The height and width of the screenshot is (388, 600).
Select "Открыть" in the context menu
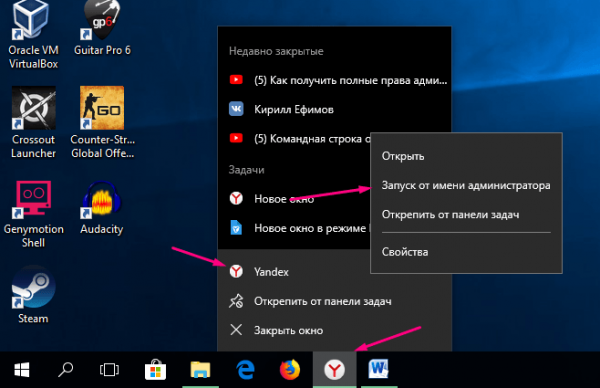pos(466,156)
